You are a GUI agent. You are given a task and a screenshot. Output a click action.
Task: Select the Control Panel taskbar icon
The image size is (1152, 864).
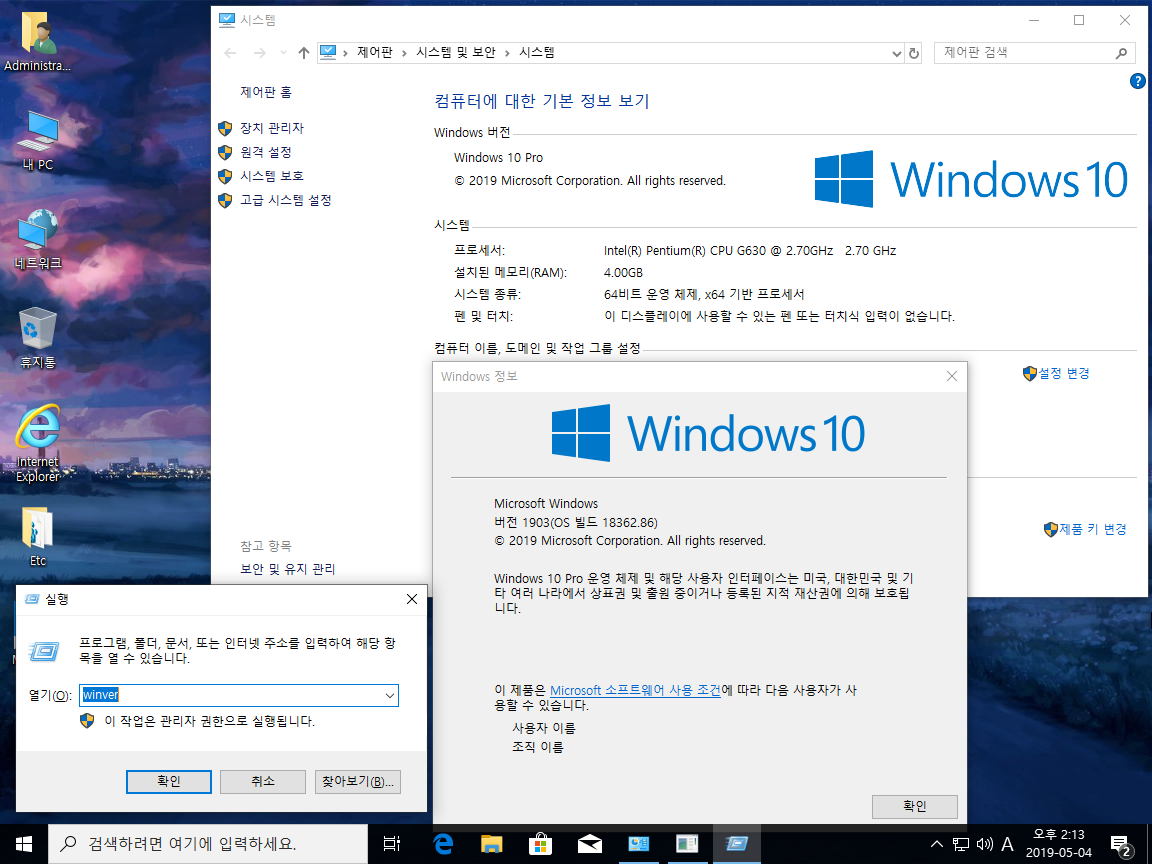[x=638, y=844]
